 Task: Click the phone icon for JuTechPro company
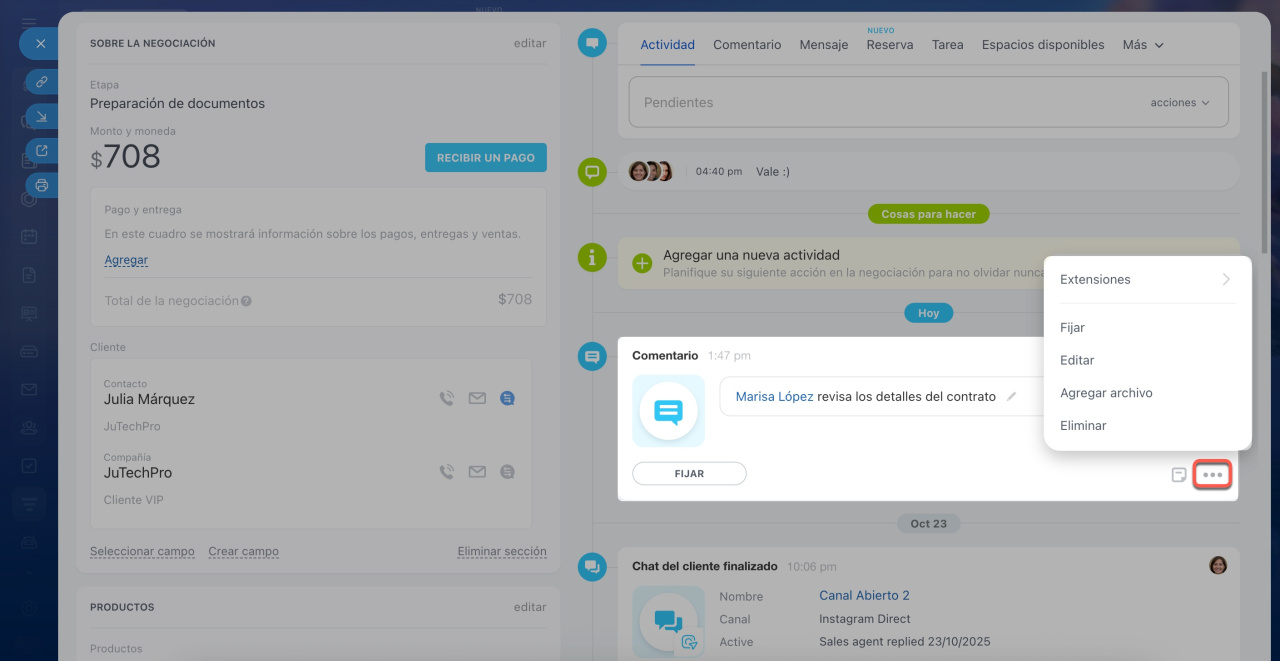[447, 472]
